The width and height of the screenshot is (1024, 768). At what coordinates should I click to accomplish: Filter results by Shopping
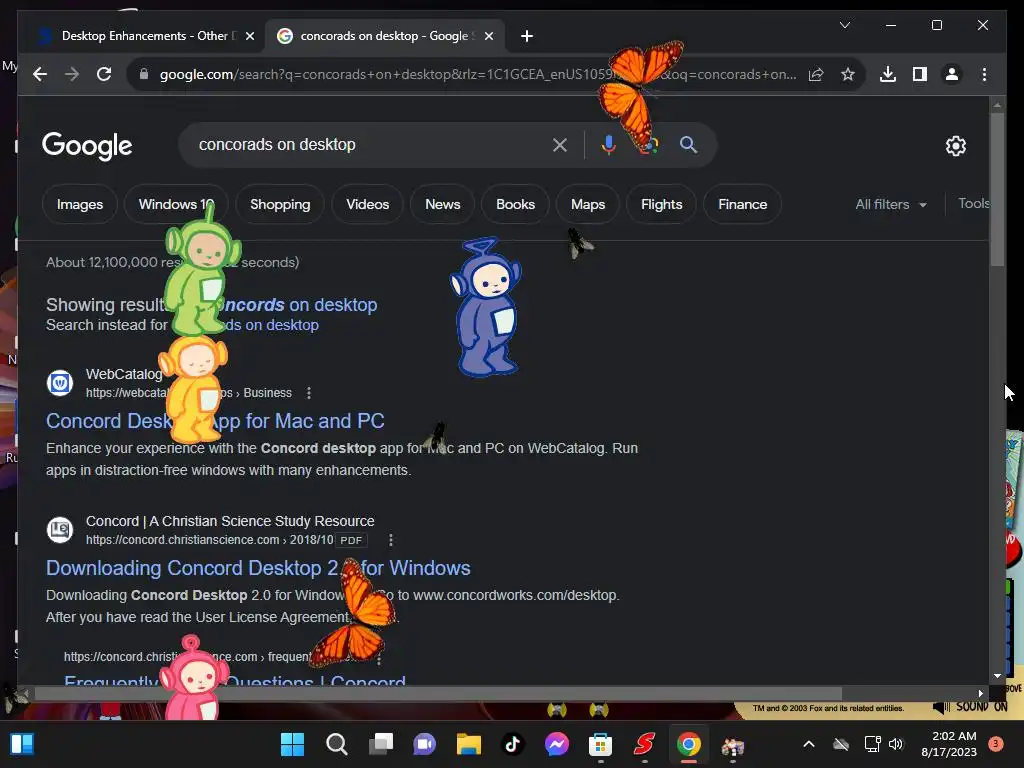click(280, 204)
